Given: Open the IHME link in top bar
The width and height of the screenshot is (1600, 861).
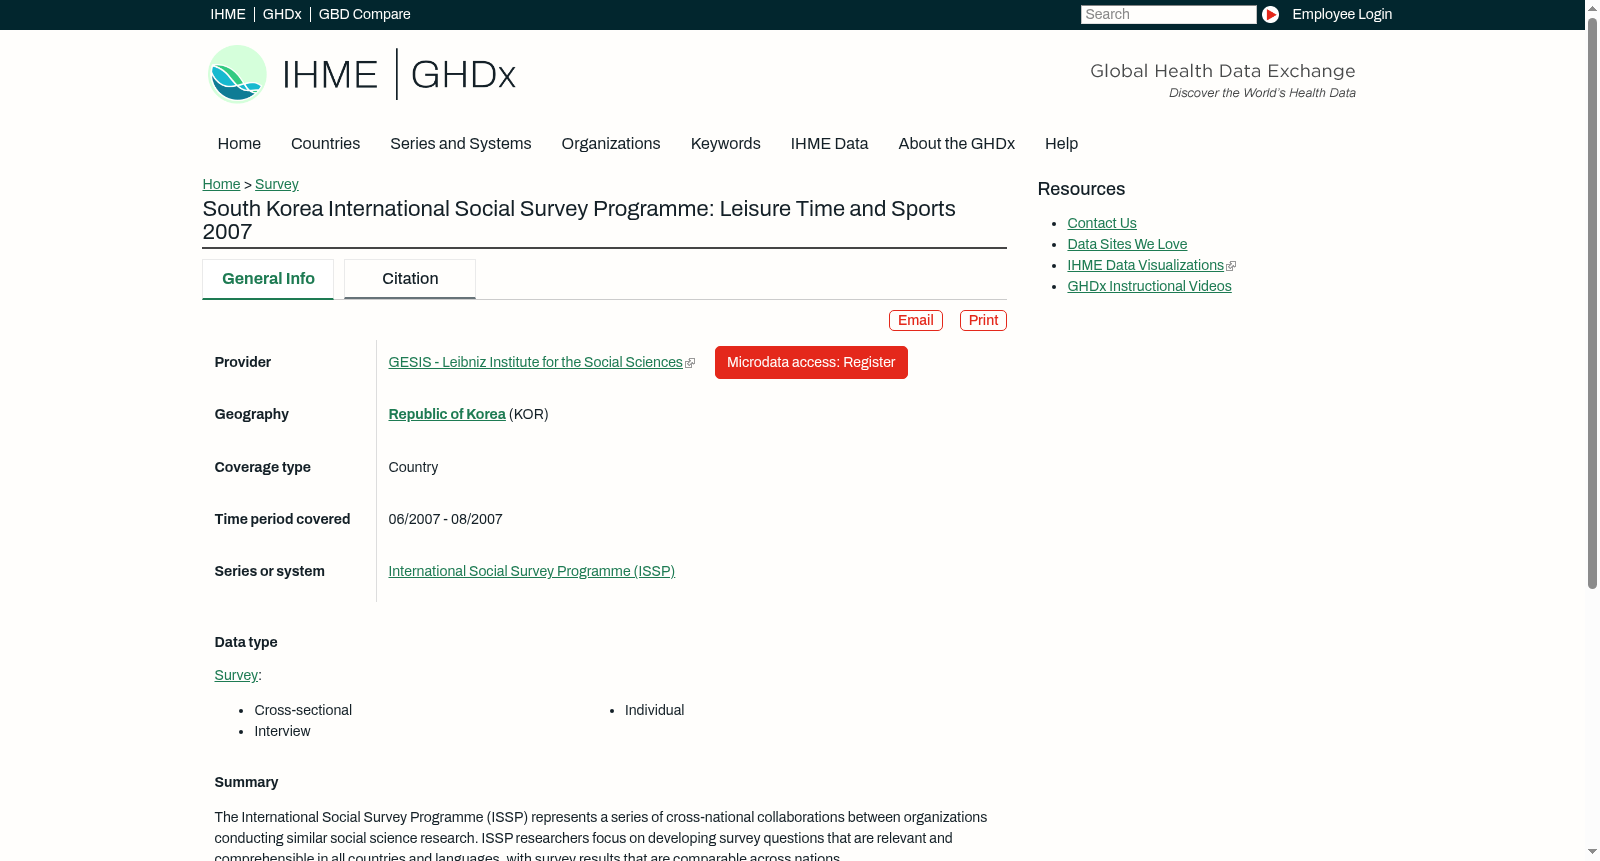Looking at the screenshot, I should coord(228,14).
